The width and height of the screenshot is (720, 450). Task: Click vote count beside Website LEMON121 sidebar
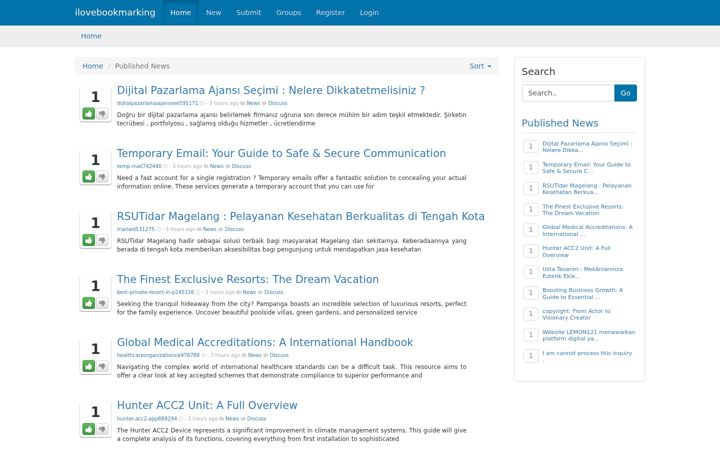tap(530, 335)
